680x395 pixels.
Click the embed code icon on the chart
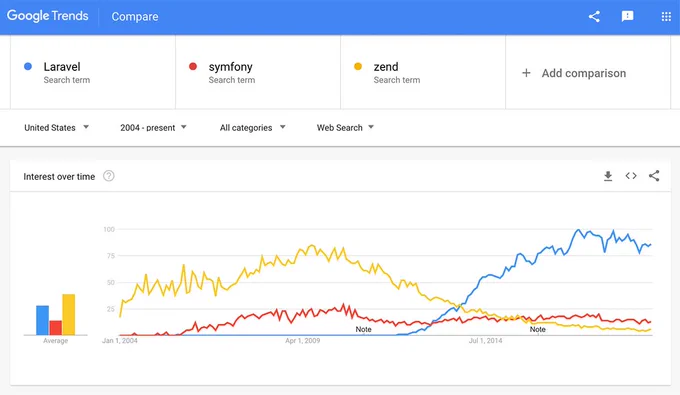(631, 176)
